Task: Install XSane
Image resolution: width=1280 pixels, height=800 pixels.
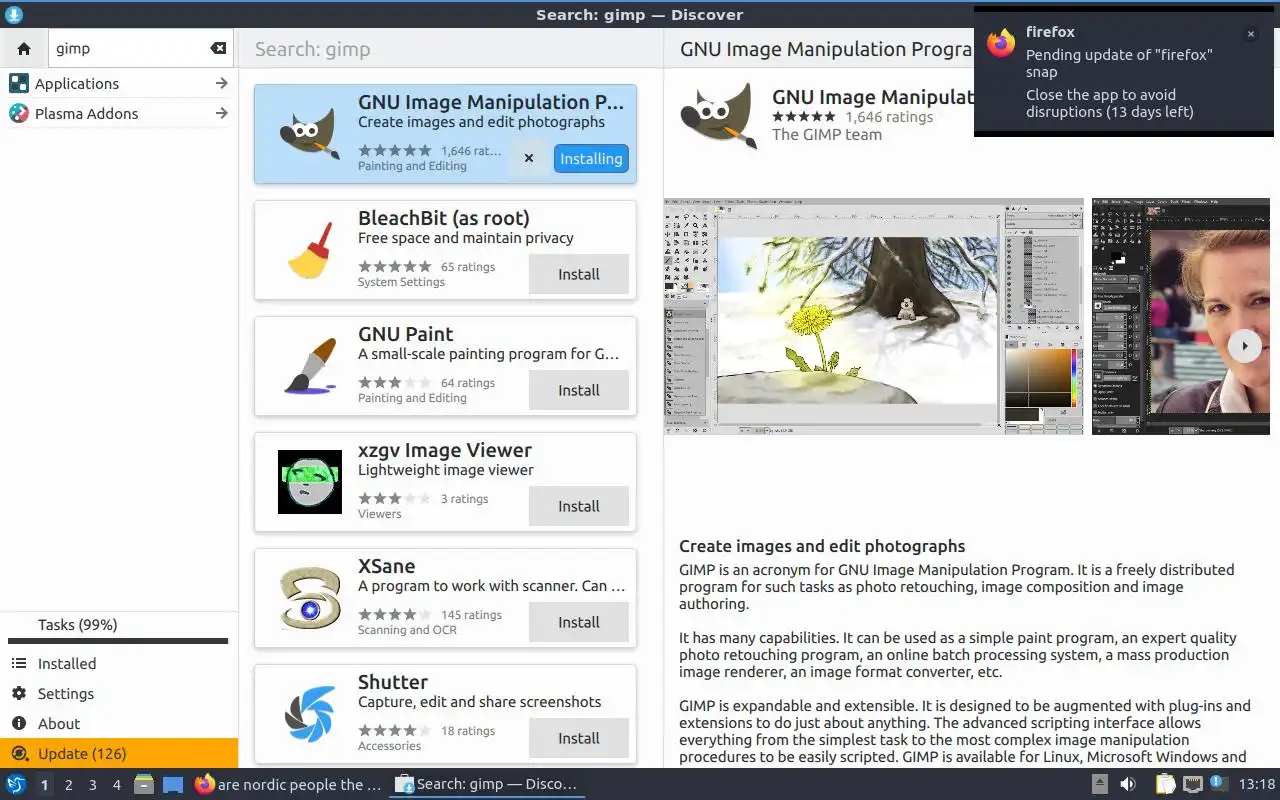Action: (579, 622)
